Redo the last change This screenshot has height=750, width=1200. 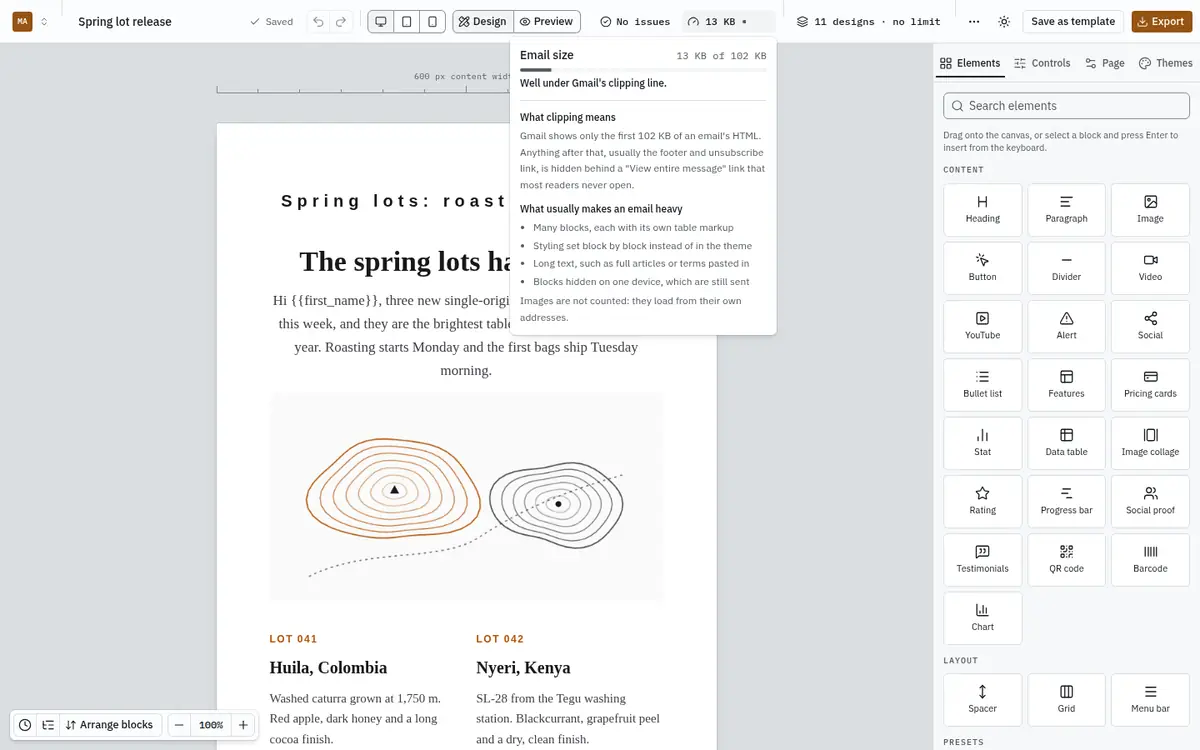(342, 21)
